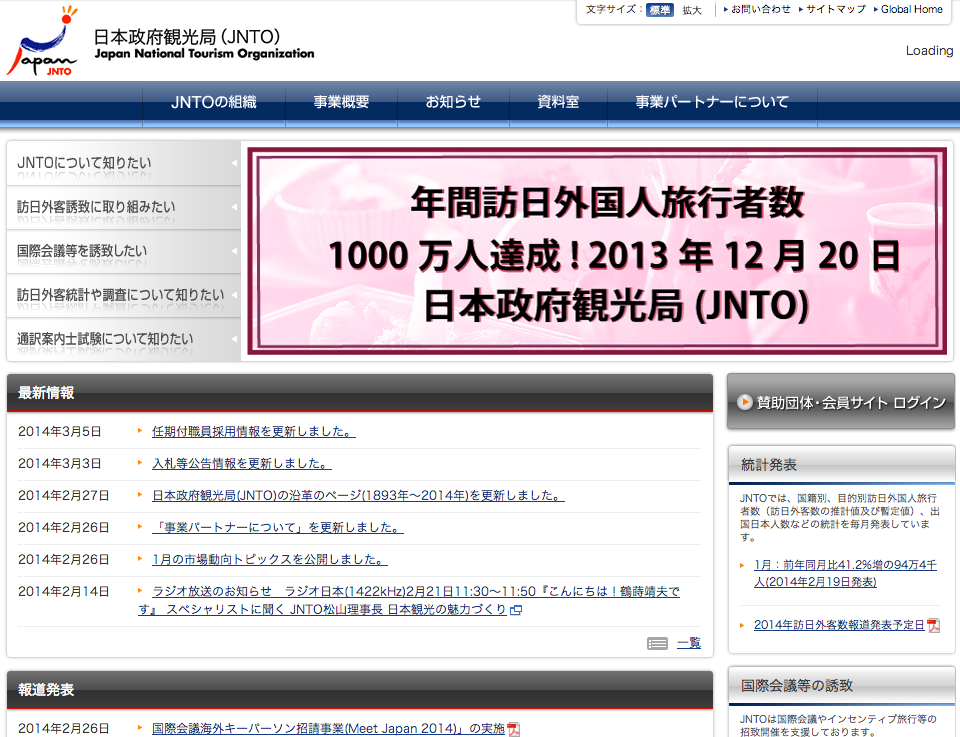Image resolution: width=960 pixels, height=737 pixels.
Task: Open 国際会議海外キーパーソン招請事業 press release link
Action: point(328,728)
